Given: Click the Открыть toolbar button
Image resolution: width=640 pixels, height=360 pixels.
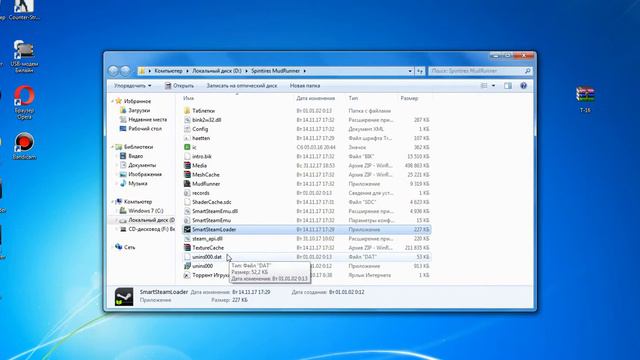Looking at the screenshot, I should pos(179,86).
